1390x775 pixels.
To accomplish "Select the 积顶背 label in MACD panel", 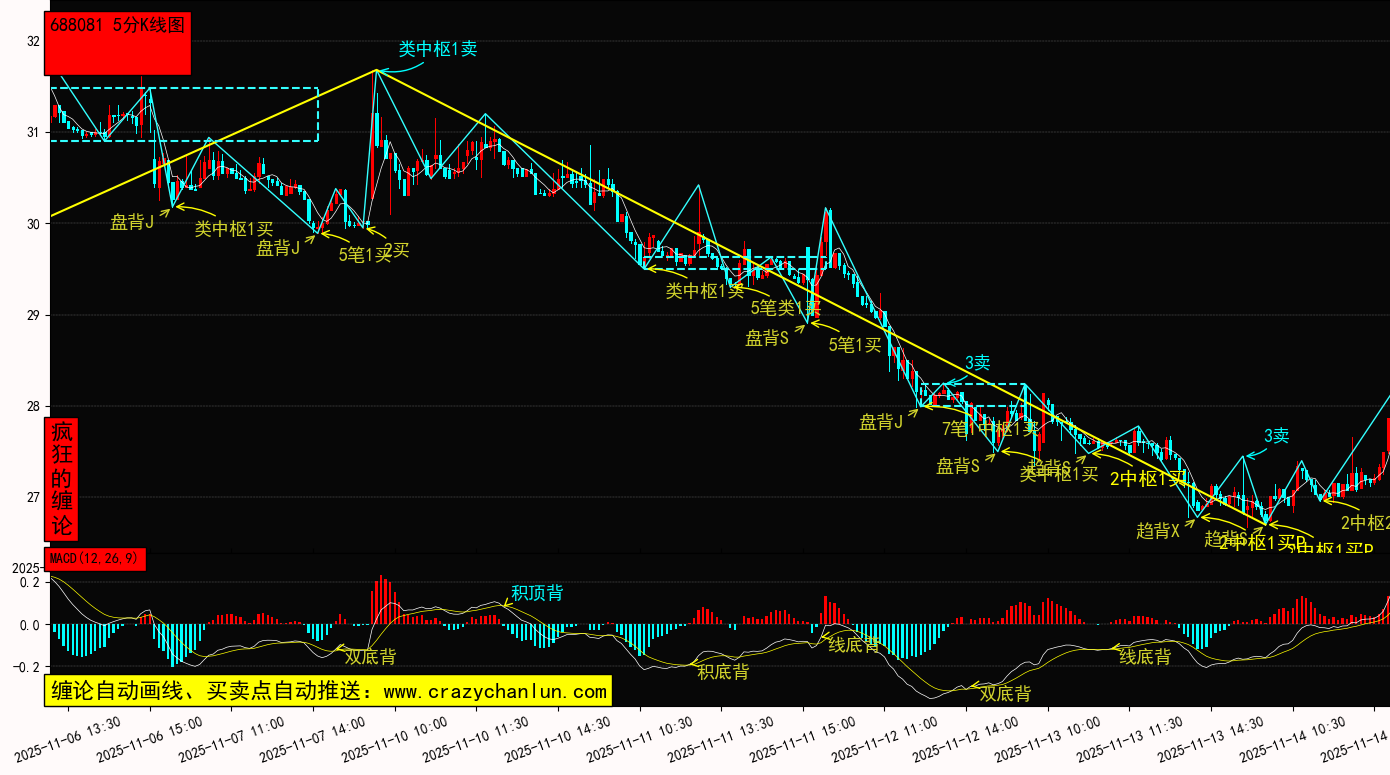I will pyautogui.click(x=536, y=593).
